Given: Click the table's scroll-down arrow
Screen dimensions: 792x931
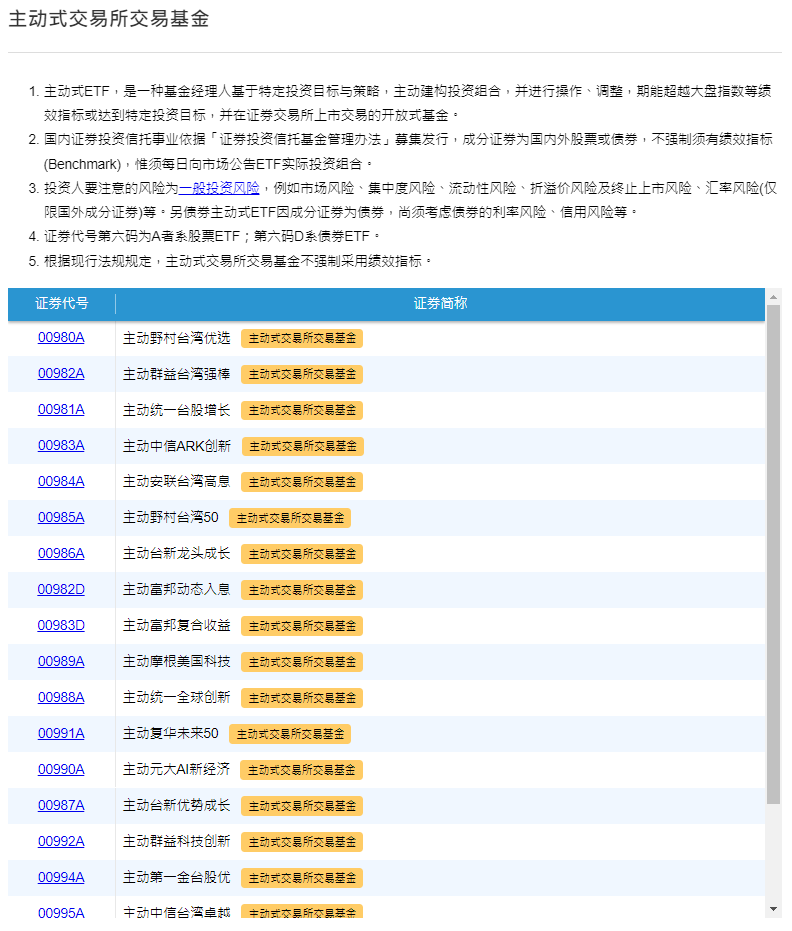Looking at the screenshot, I should [773, 909].
